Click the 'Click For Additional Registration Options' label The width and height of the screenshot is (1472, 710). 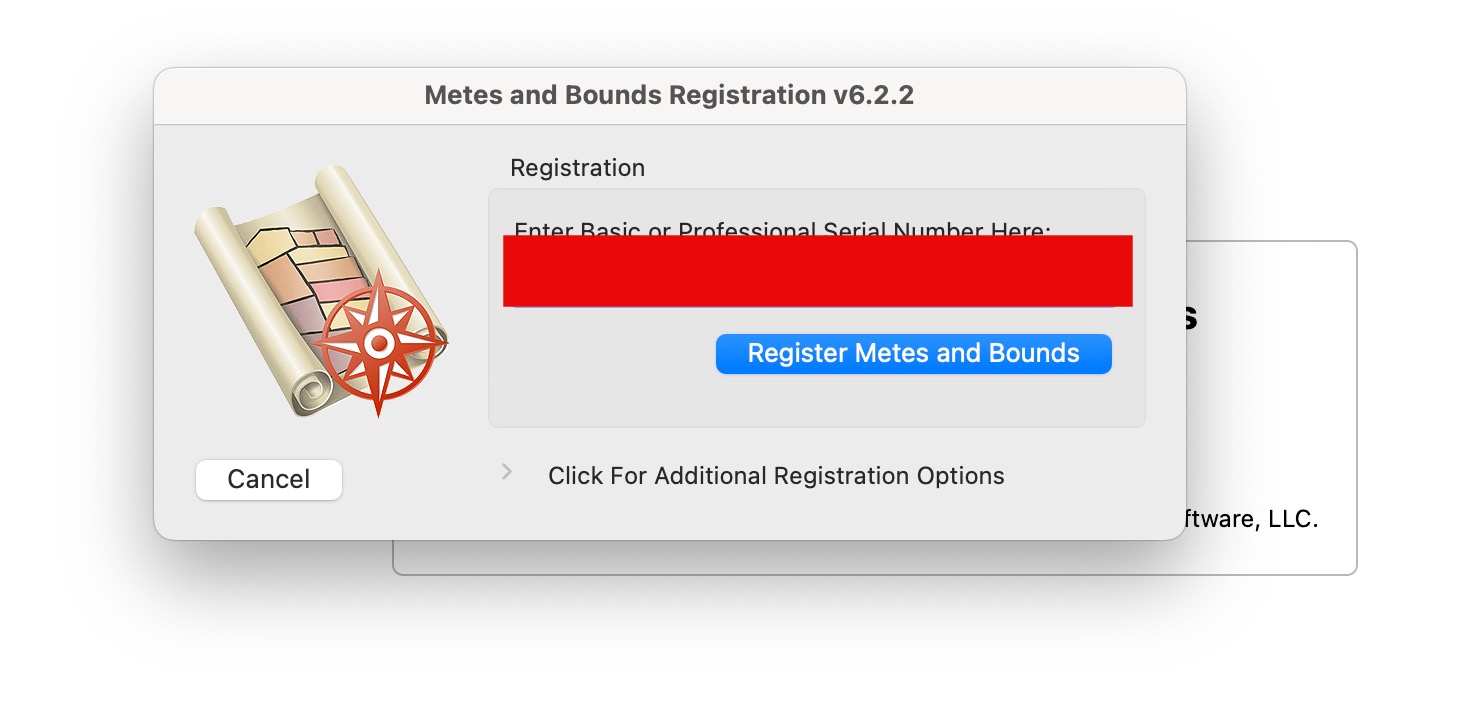776,476
